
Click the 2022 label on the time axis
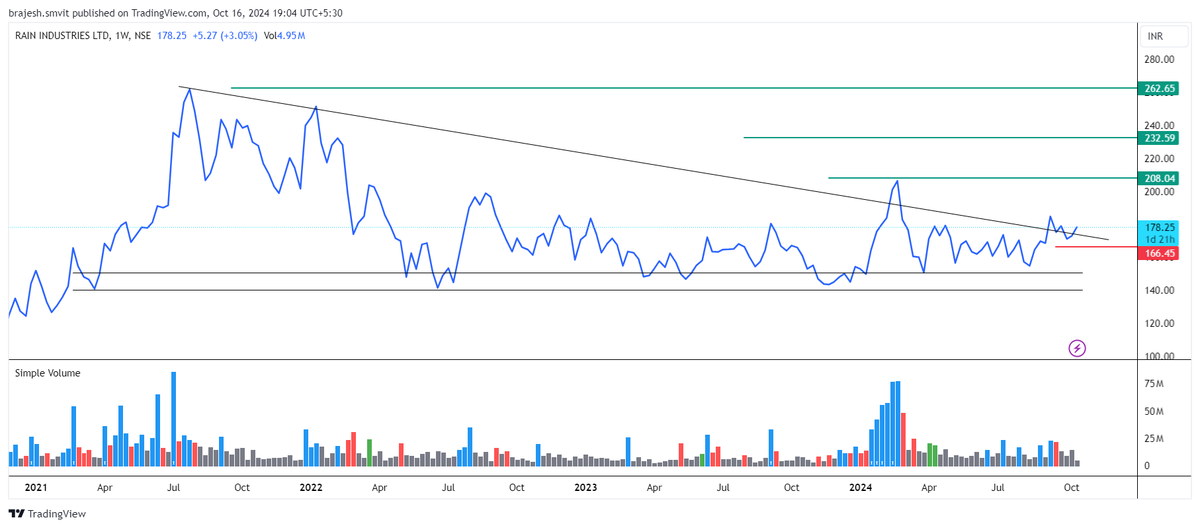(311, 487)
